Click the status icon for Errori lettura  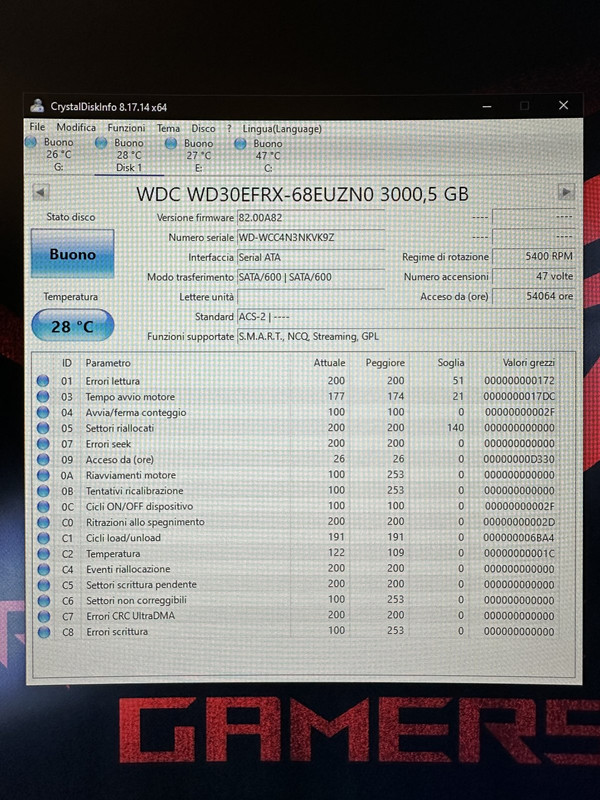click(x=43, y=381)
